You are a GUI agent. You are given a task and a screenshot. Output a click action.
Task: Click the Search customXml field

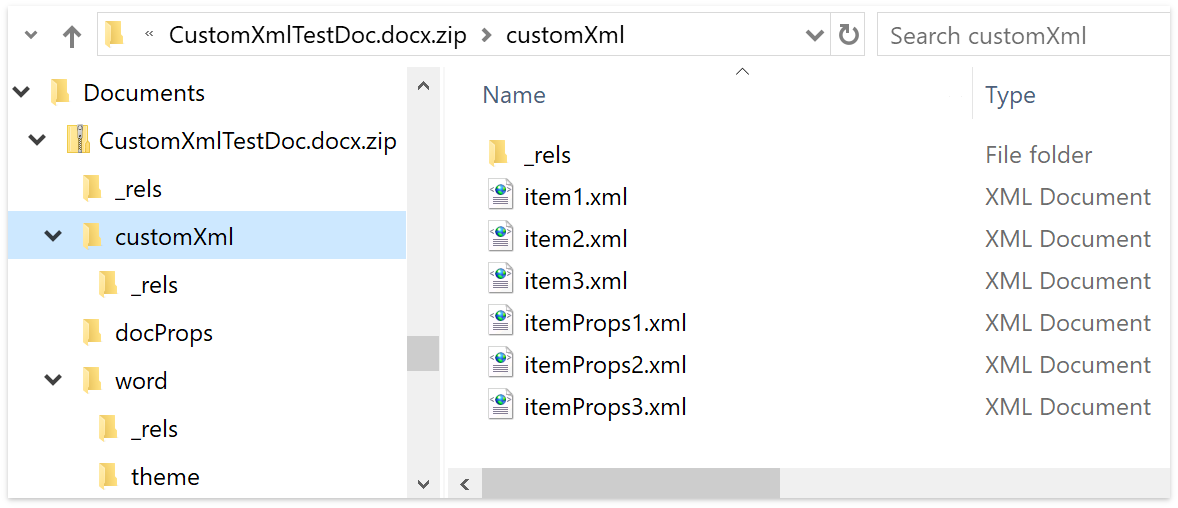click(1020, 36)
